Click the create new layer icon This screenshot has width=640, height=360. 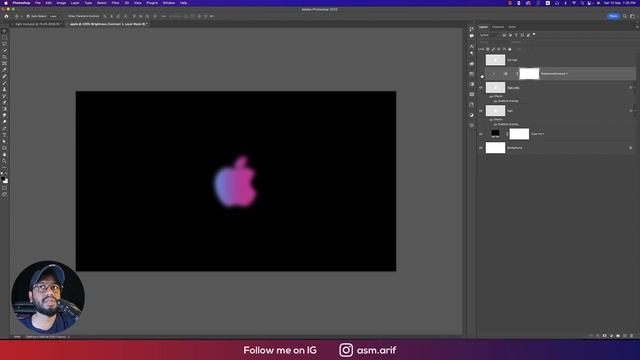click(x=624, y=336)
